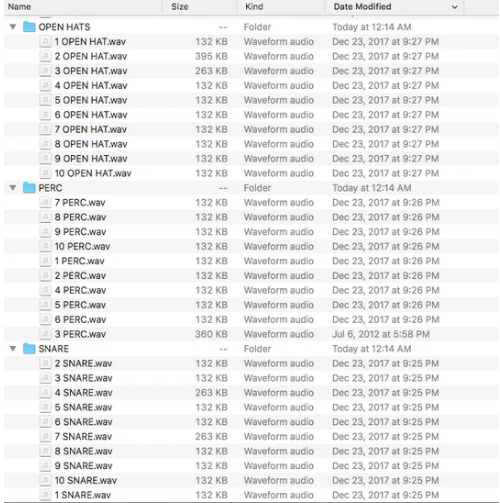Click the 395 KB size of 2 OPEN HAT.wav

pyautogui.click(x=211, y=56)
